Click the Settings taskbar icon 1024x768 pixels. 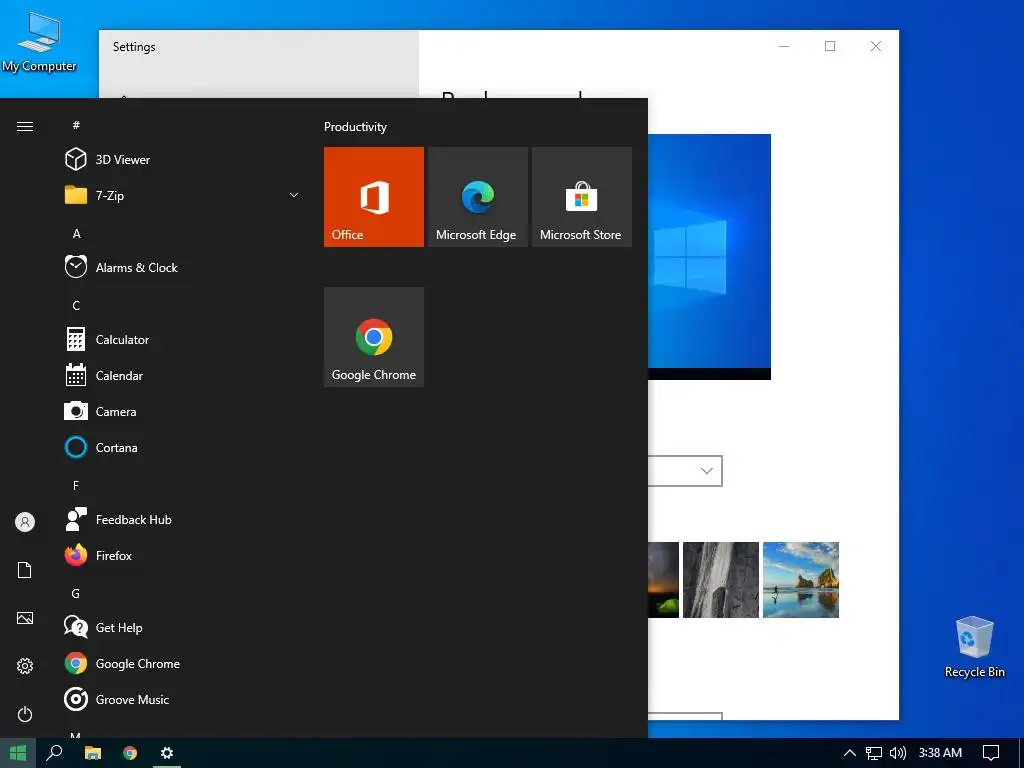tap(167, 753)
